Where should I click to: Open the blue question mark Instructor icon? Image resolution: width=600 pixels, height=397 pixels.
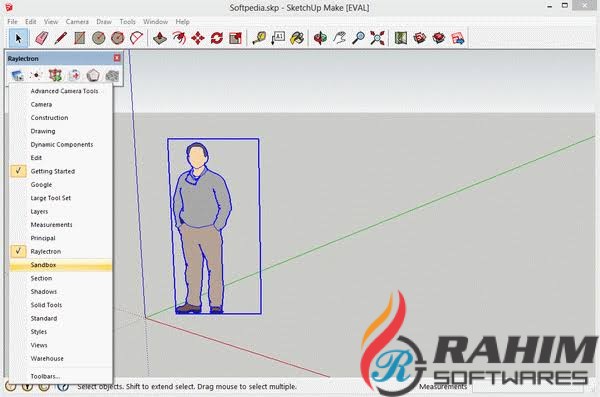[x=63, y=387]
